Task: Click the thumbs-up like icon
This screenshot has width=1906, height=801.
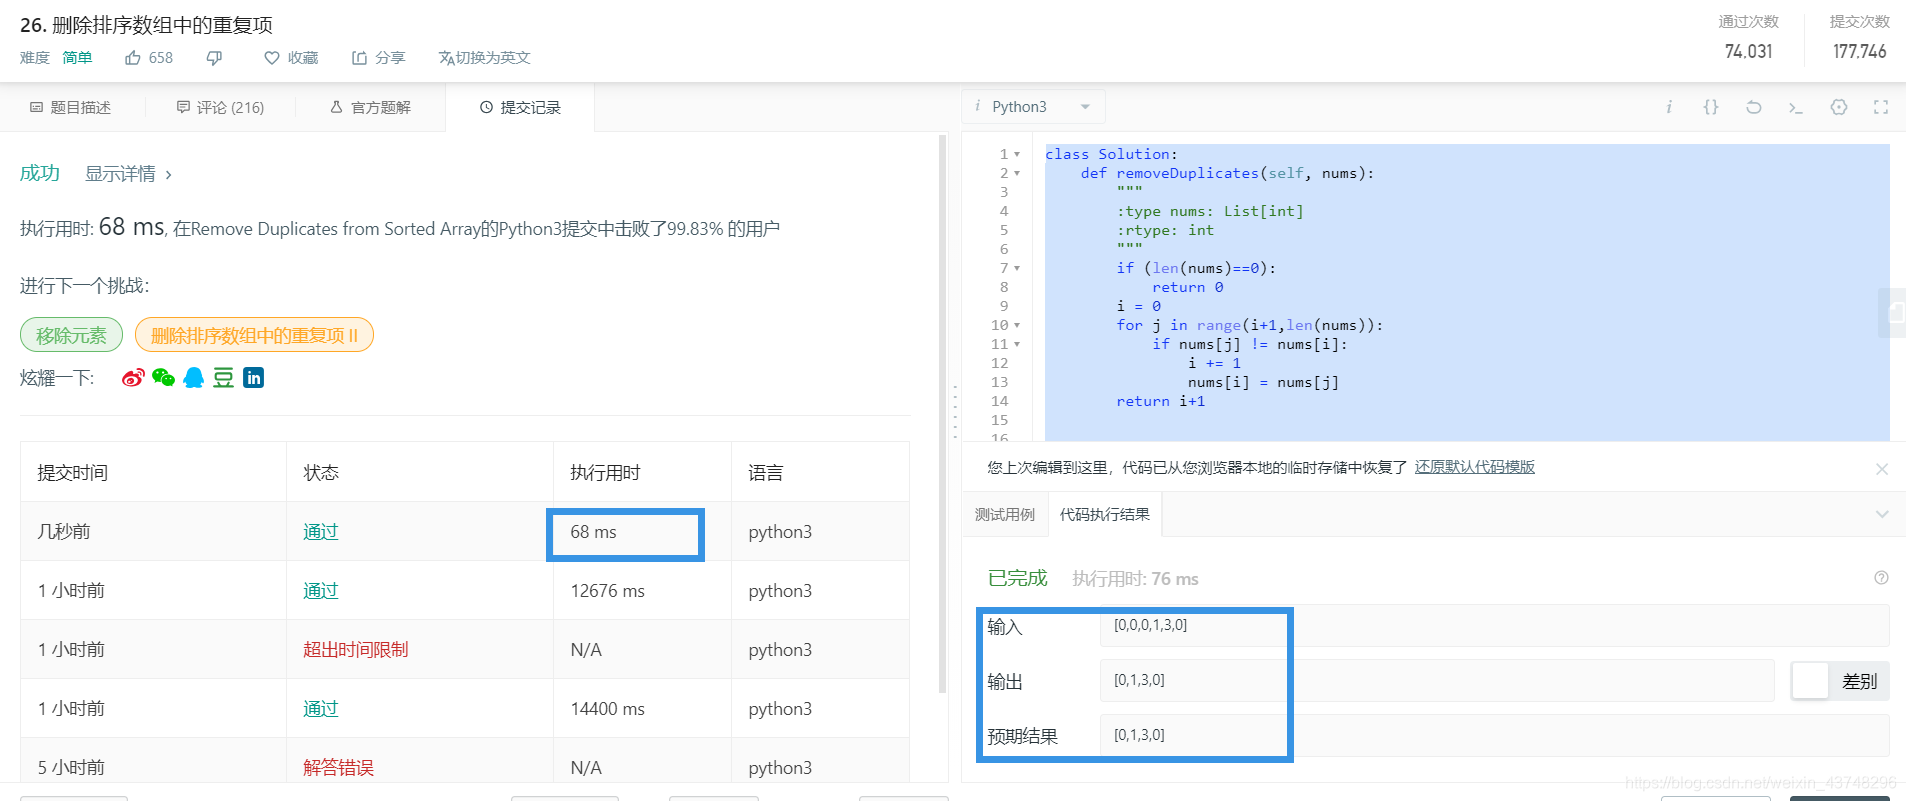Action: click(132, 58)
